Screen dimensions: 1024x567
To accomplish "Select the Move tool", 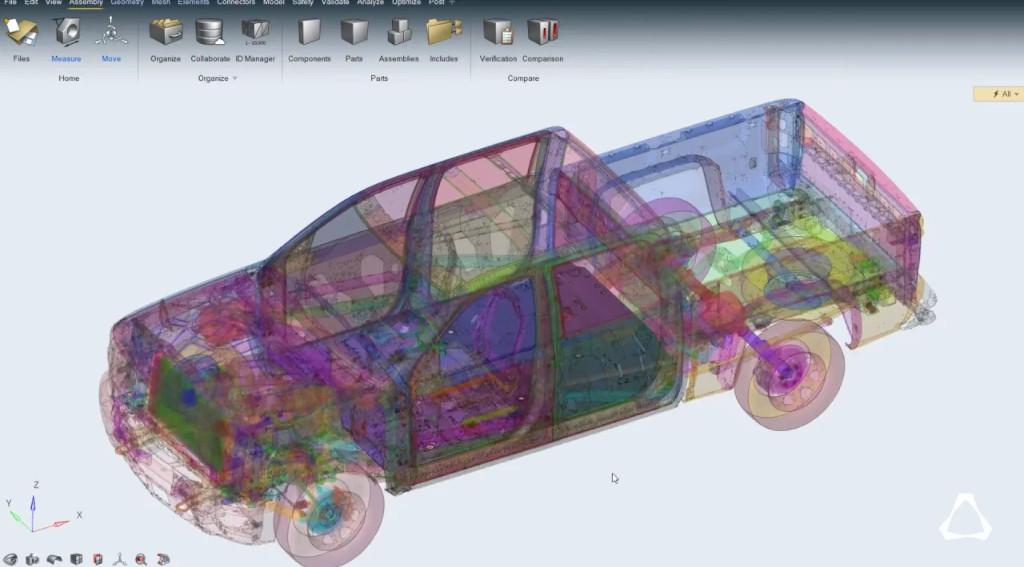I will coord(111,36).
